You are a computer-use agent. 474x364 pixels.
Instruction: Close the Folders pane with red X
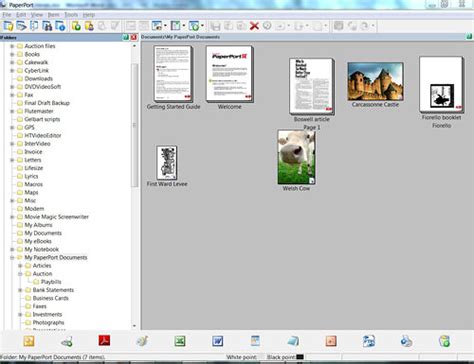click(134, 37)
